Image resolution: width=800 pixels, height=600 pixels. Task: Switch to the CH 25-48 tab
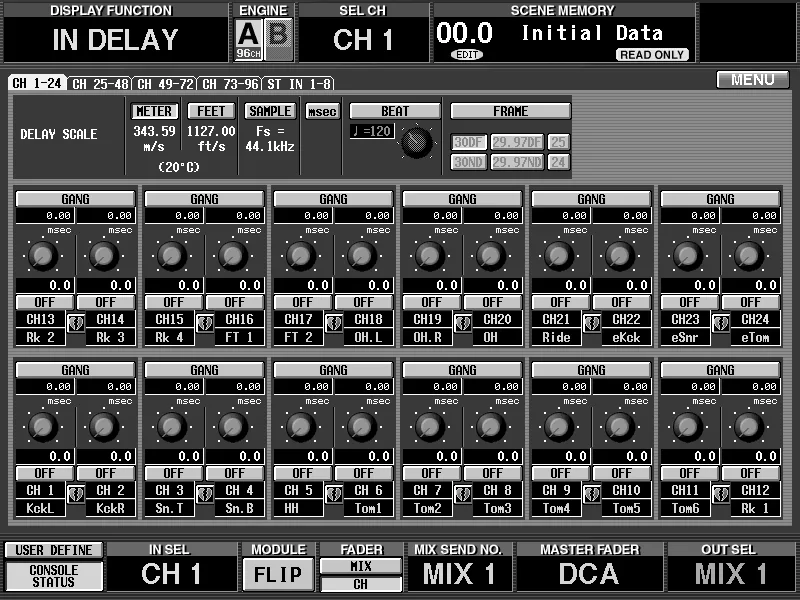pos(100,84)
